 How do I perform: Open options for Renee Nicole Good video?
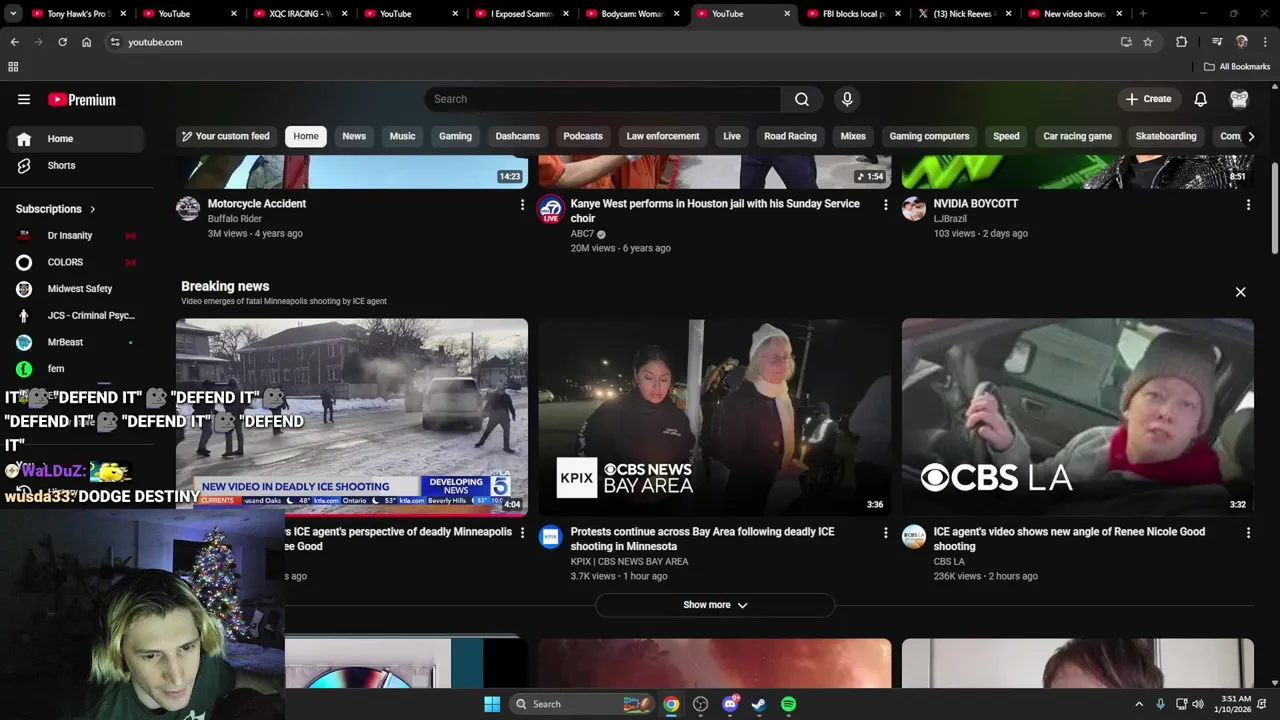pos(1248,533)
